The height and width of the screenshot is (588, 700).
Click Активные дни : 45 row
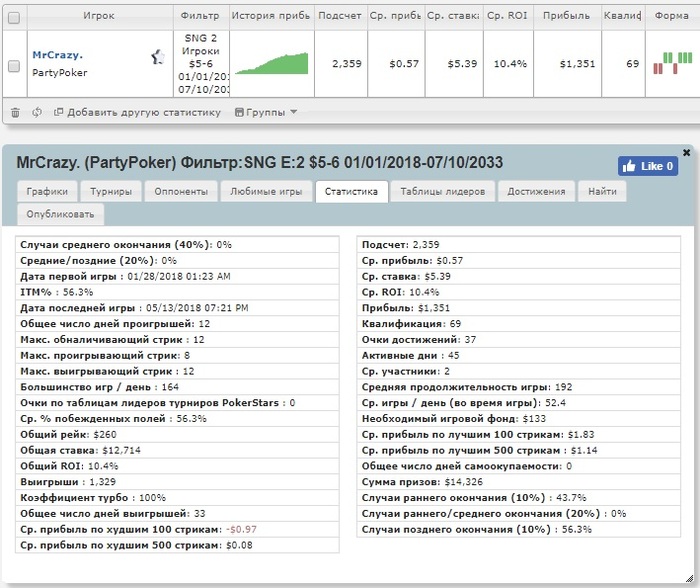[519, 355]
